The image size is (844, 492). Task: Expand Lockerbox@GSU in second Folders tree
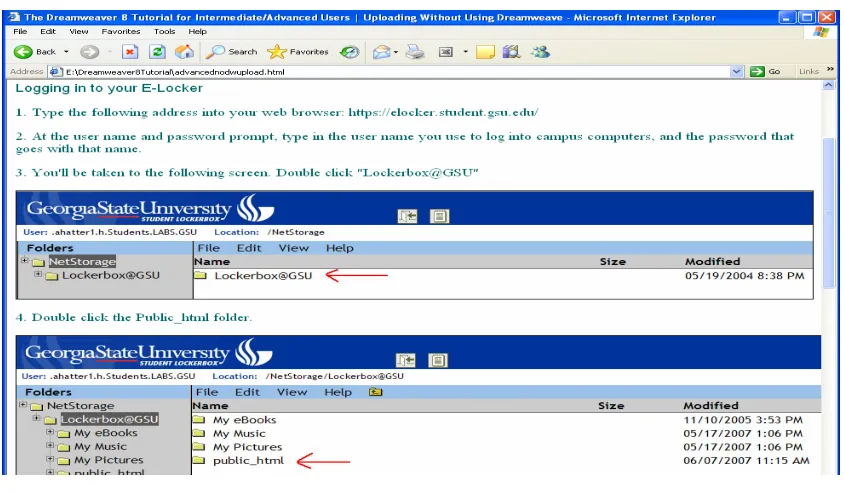point(36,418)
